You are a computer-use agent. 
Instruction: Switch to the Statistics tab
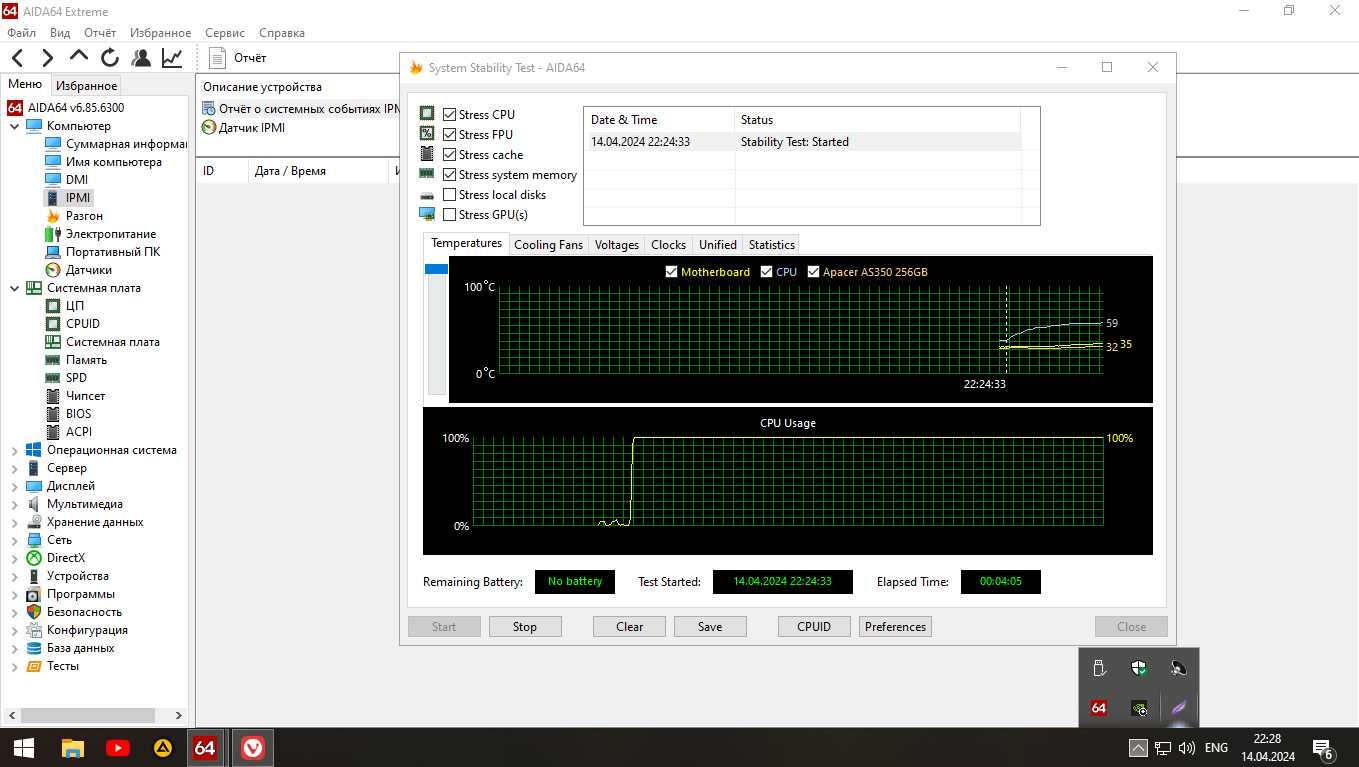[771, 245]
